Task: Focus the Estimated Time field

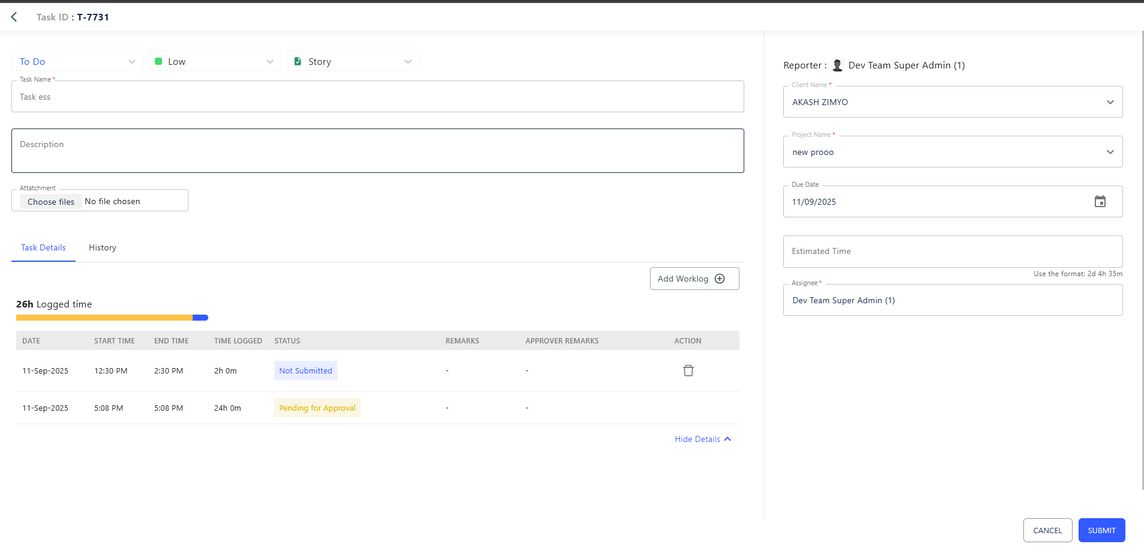Action: 951,251
